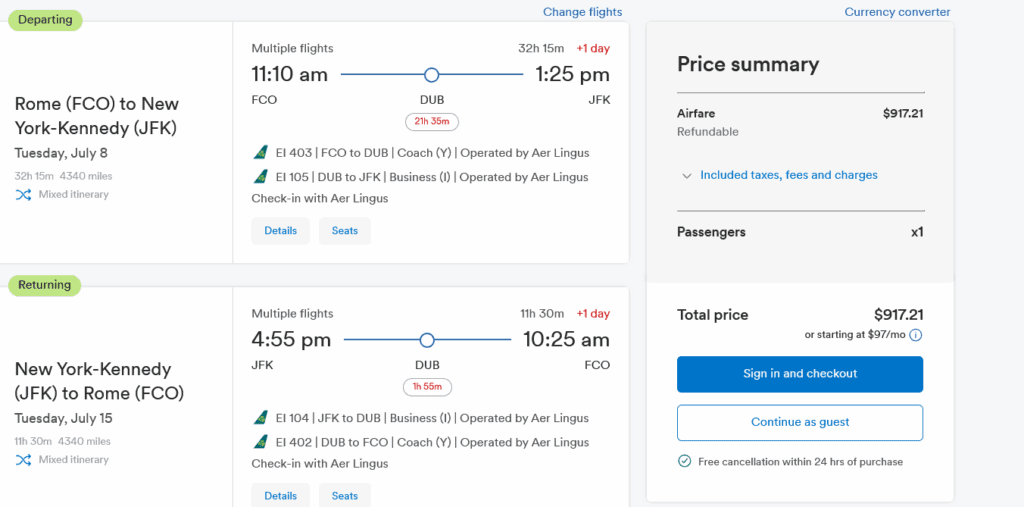
Task: Select Continue as guest
Action: point(800,422)
